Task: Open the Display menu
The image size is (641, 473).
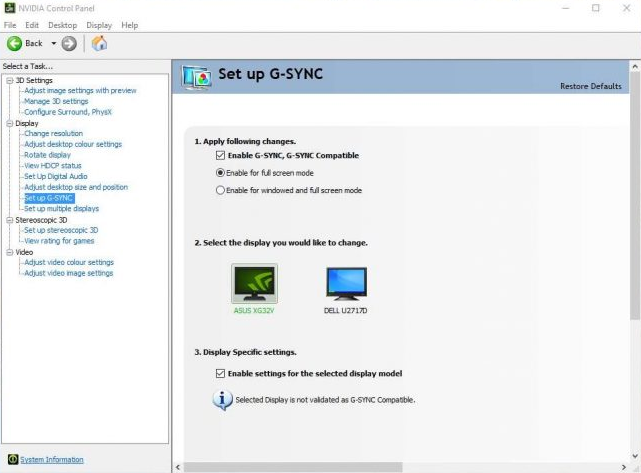Action: pos(99,25)
